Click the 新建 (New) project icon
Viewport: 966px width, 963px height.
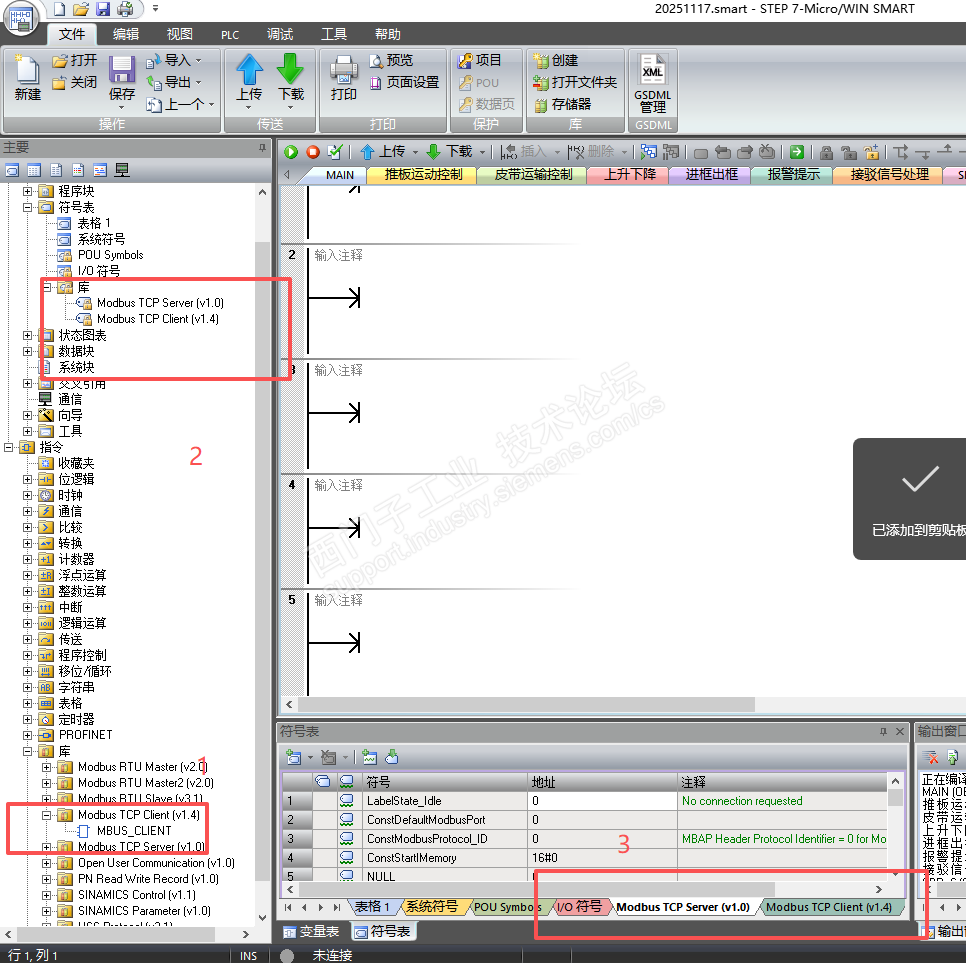pyautogui.click(x=28, y=78)
